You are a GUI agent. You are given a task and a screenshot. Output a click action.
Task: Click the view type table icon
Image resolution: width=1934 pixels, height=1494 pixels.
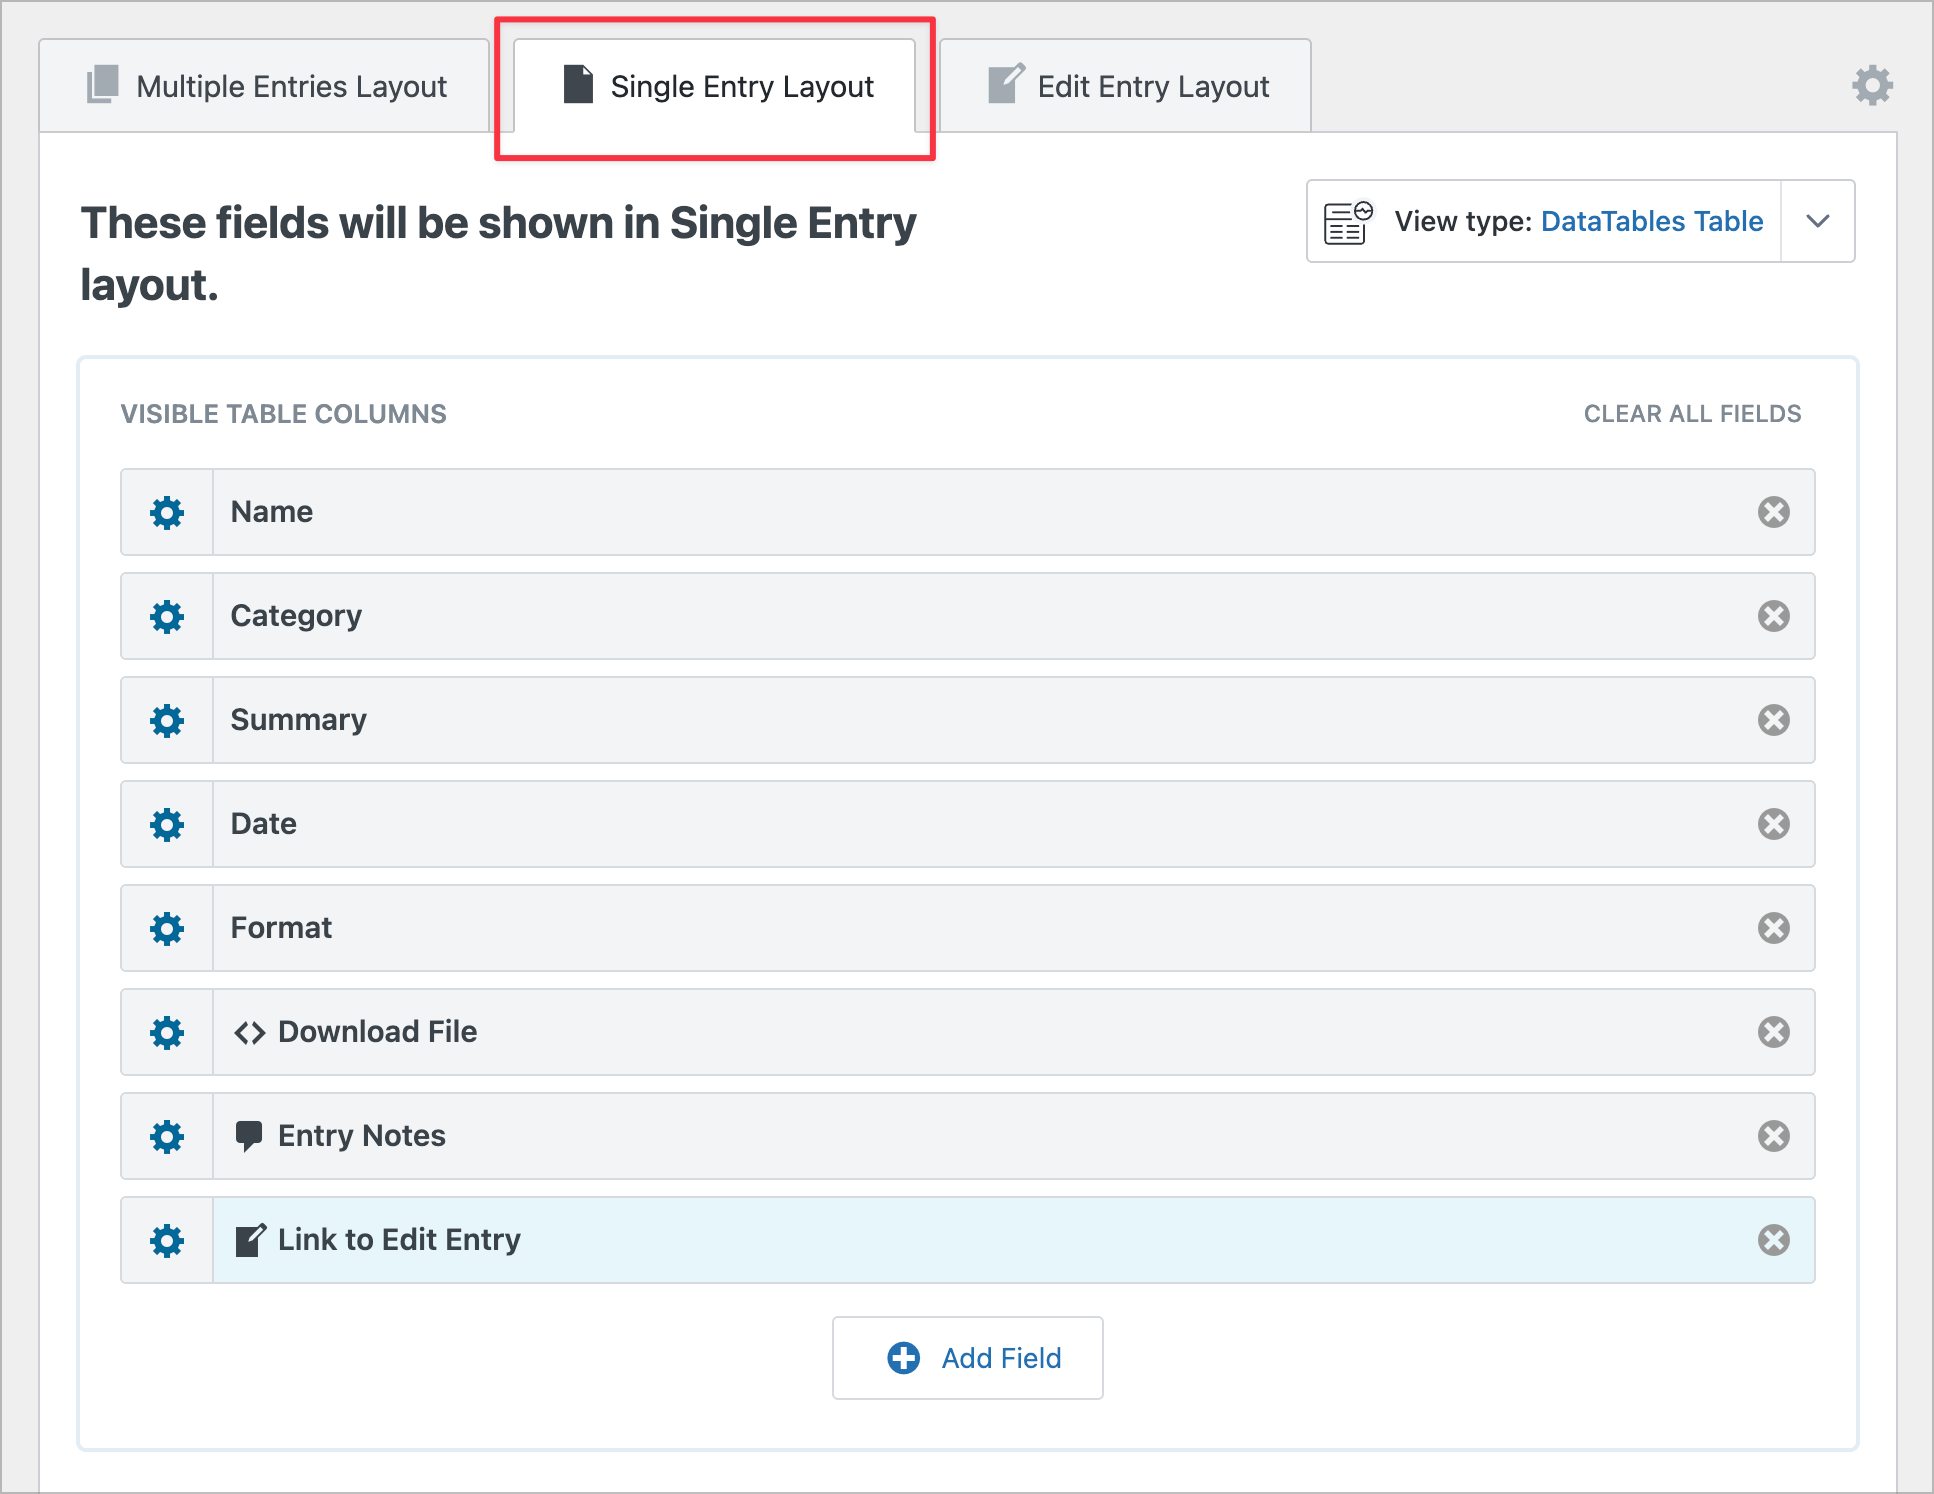click(1347, 222)
